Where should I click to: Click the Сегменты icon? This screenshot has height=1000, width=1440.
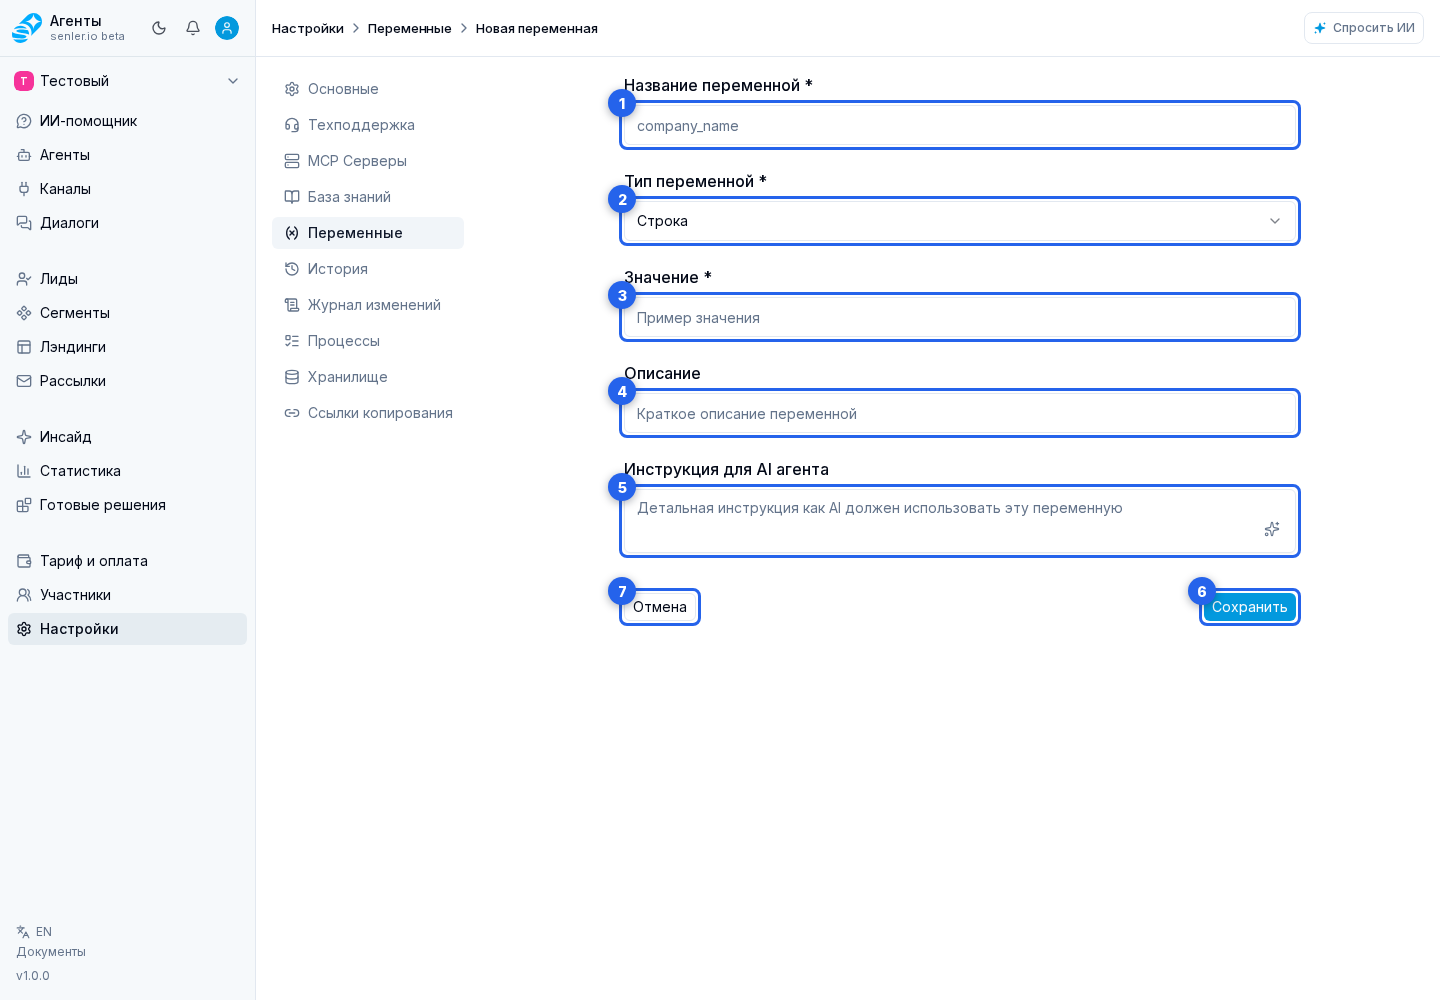pyautogui.click(x=24, y=313)
